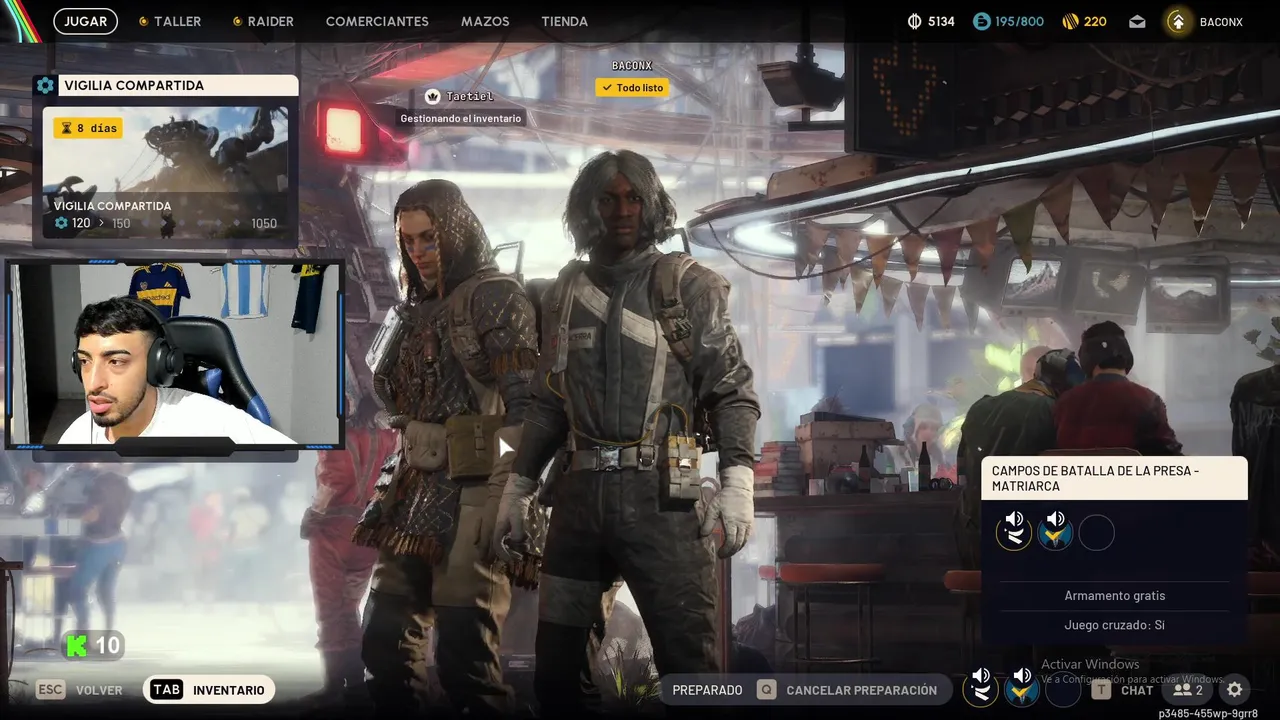Click the BACONX username in top bar

1221,21
